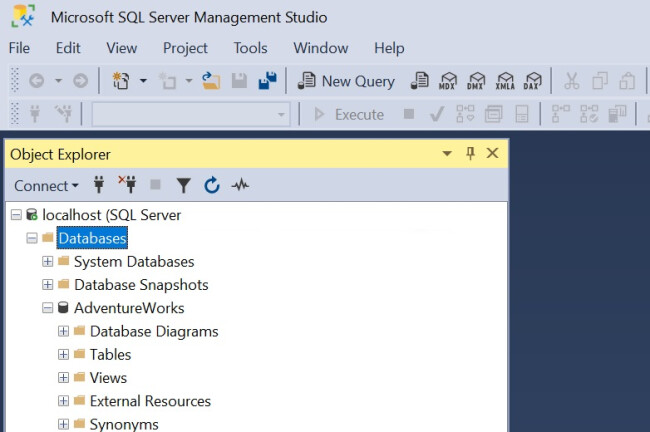Open the dropdown beside New Project icon
The height and width of the screenshot is (432, 650).
[143, 80]
